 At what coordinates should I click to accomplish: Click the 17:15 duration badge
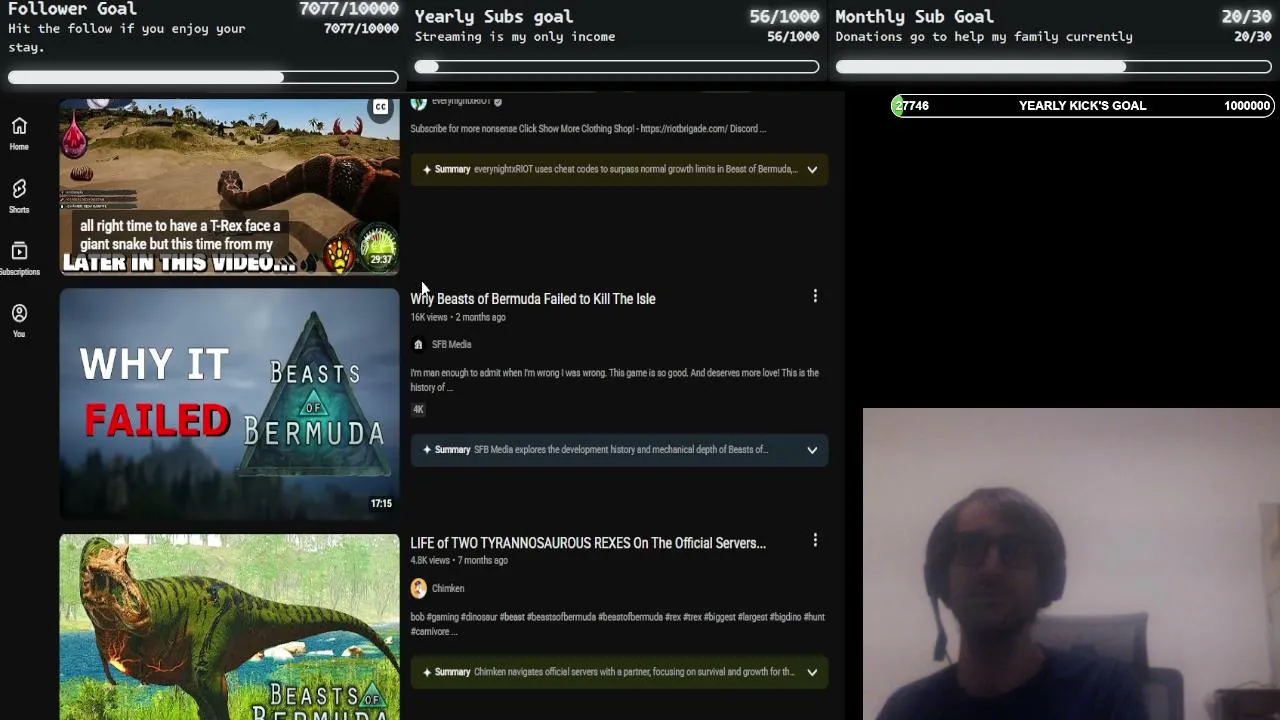pos(381,503)
